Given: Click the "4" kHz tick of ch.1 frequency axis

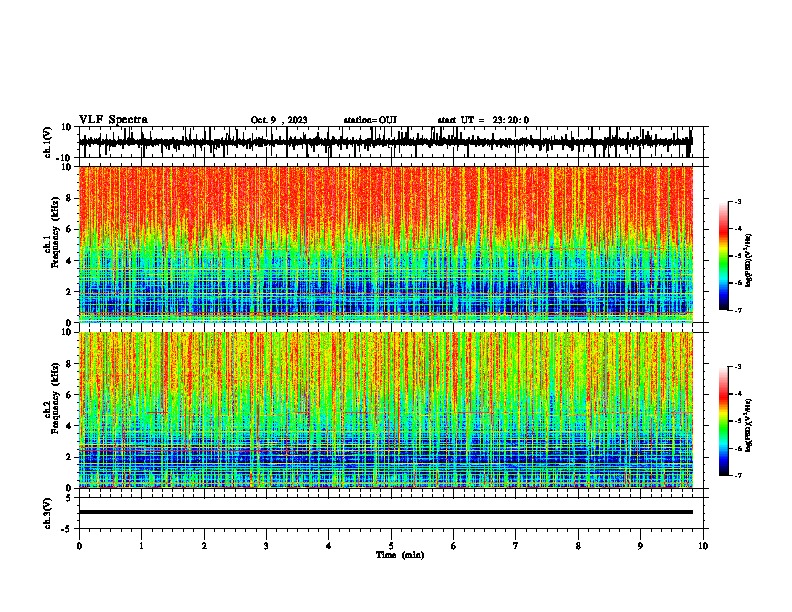Looking at the screenshot, I should pos(69,261).
